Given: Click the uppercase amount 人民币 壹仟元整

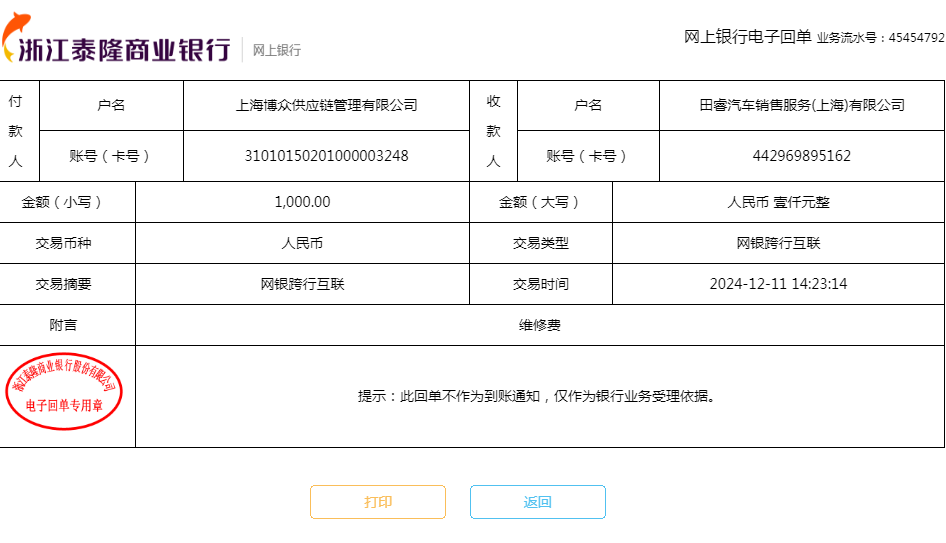Looking at the screenshot, I should 778,202.
